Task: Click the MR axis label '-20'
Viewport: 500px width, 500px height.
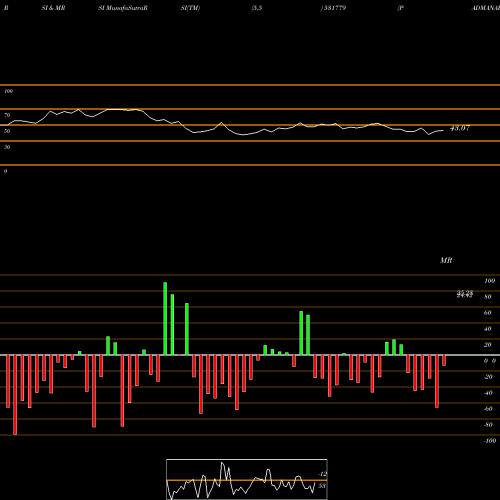Action: pyautogui.click(x=488, y=377)
